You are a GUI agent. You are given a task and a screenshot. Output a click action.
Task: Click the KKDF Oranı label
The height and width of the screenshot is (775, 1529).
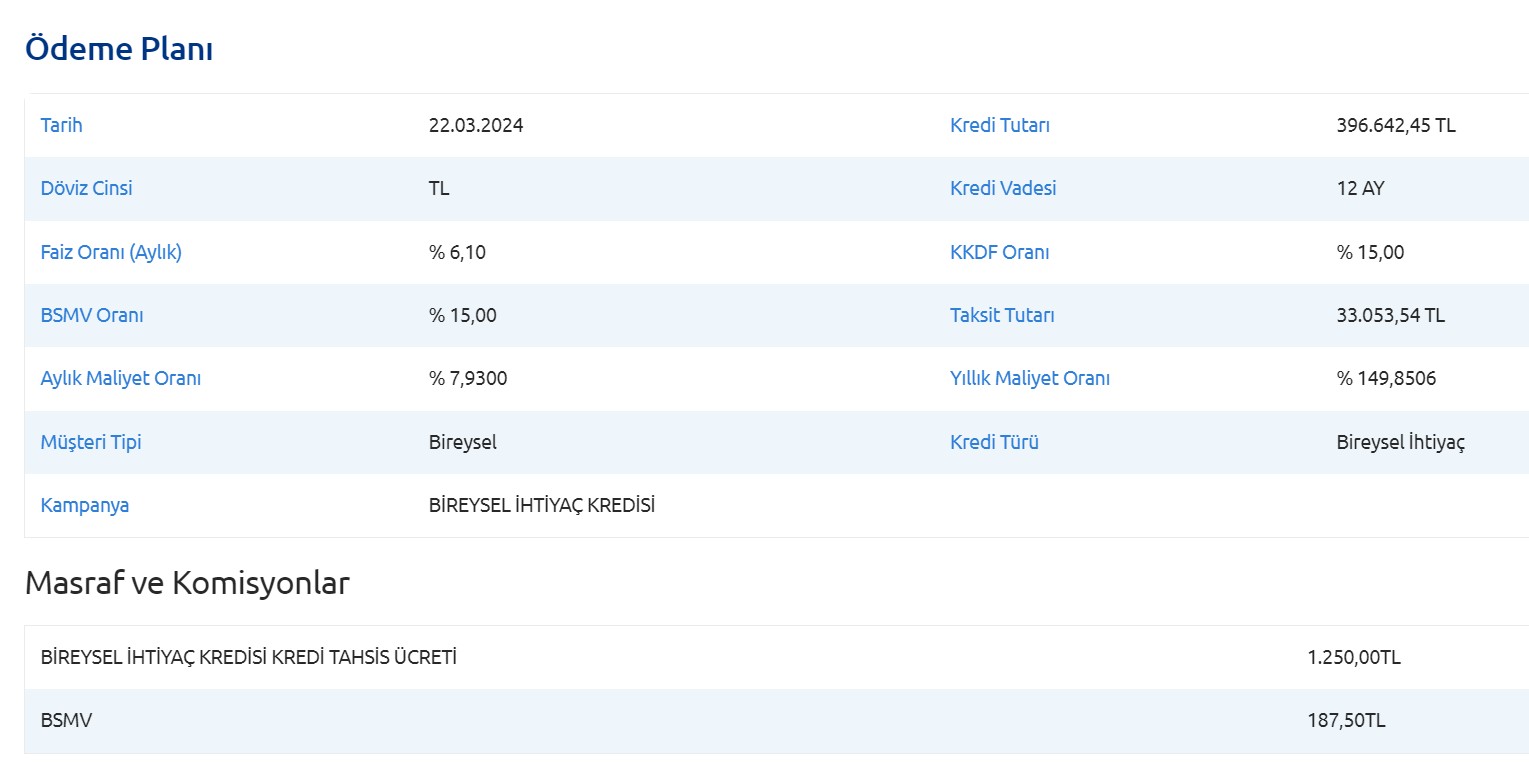coord(999,252)
